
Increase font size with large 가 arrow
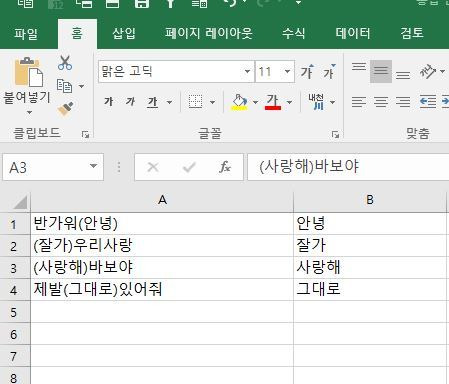pyautogui.click(x=307, y=71)
